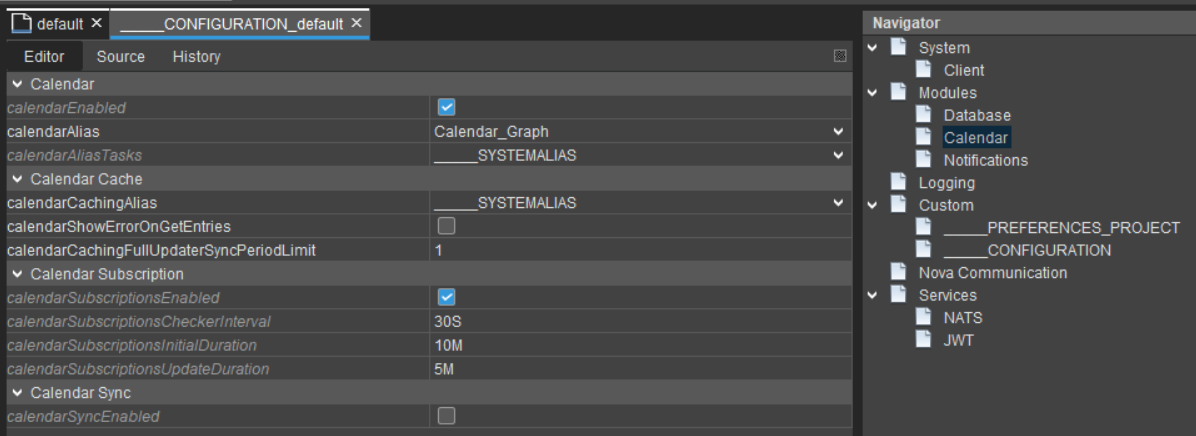Click the document icon next to NATS
The width and height of the screenshot is (1196, 436).
(923, 317)
